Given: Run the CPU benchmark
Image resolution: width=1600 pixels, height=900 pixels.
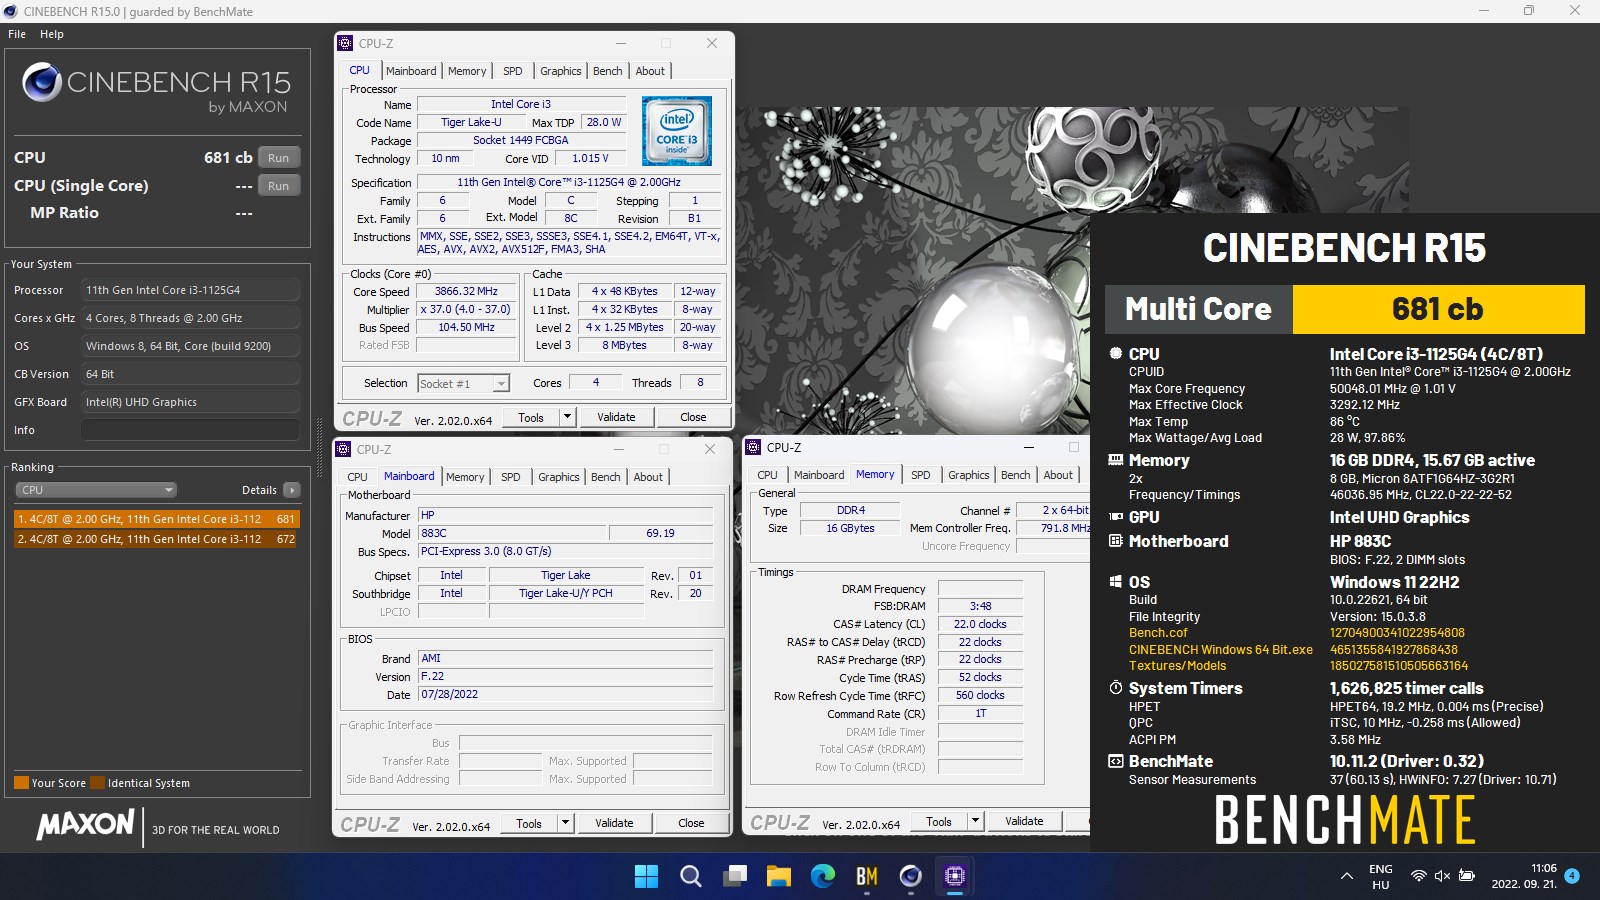Looking at the screenshot, I should pos(279,158).
